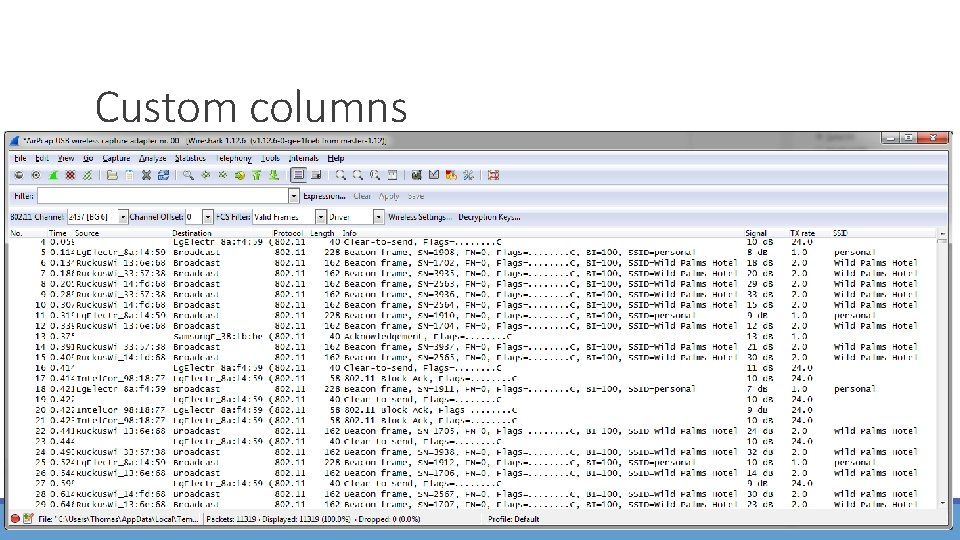Open the File menu
Viewport: 960px width, 540px height.
click(20, 158)
